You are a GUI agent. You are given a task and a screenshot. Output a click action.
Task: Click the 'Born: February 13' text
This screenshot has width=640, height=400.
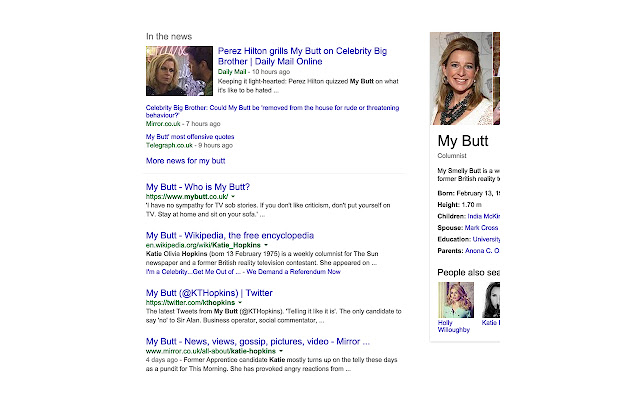469,193
